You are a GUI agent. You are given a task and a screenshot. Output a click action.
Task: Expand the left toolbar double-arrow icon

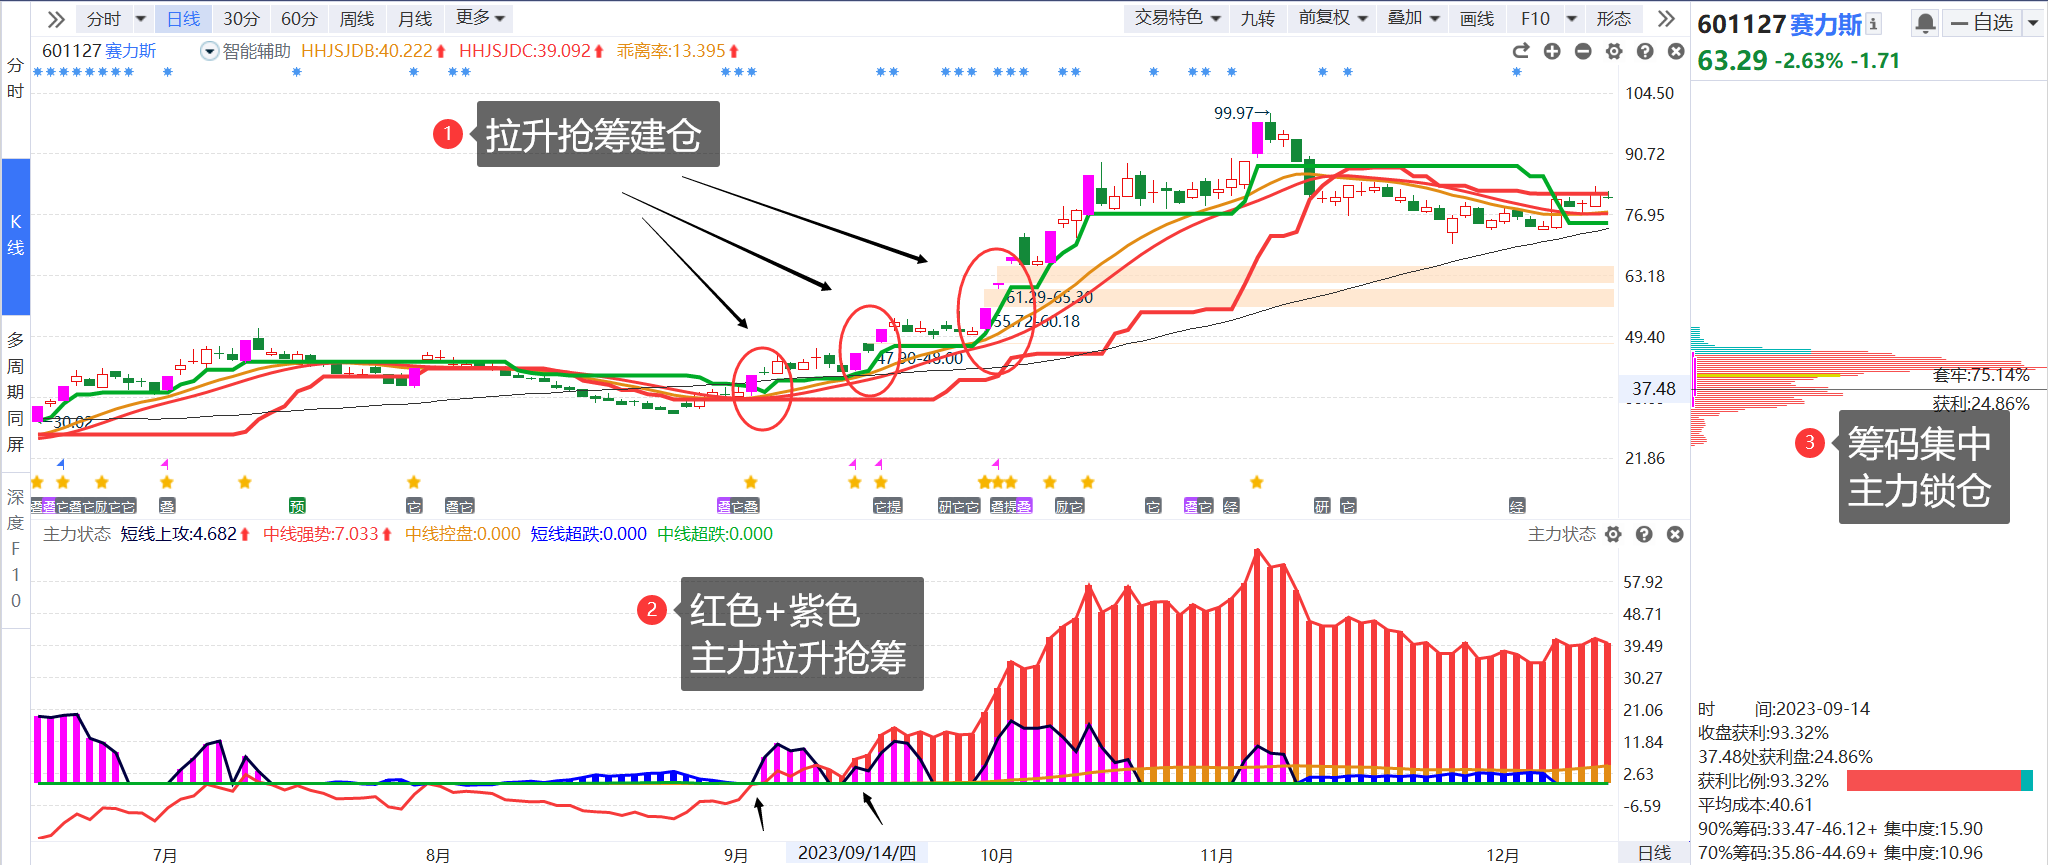pyautogui.click(x=56, y=19)
